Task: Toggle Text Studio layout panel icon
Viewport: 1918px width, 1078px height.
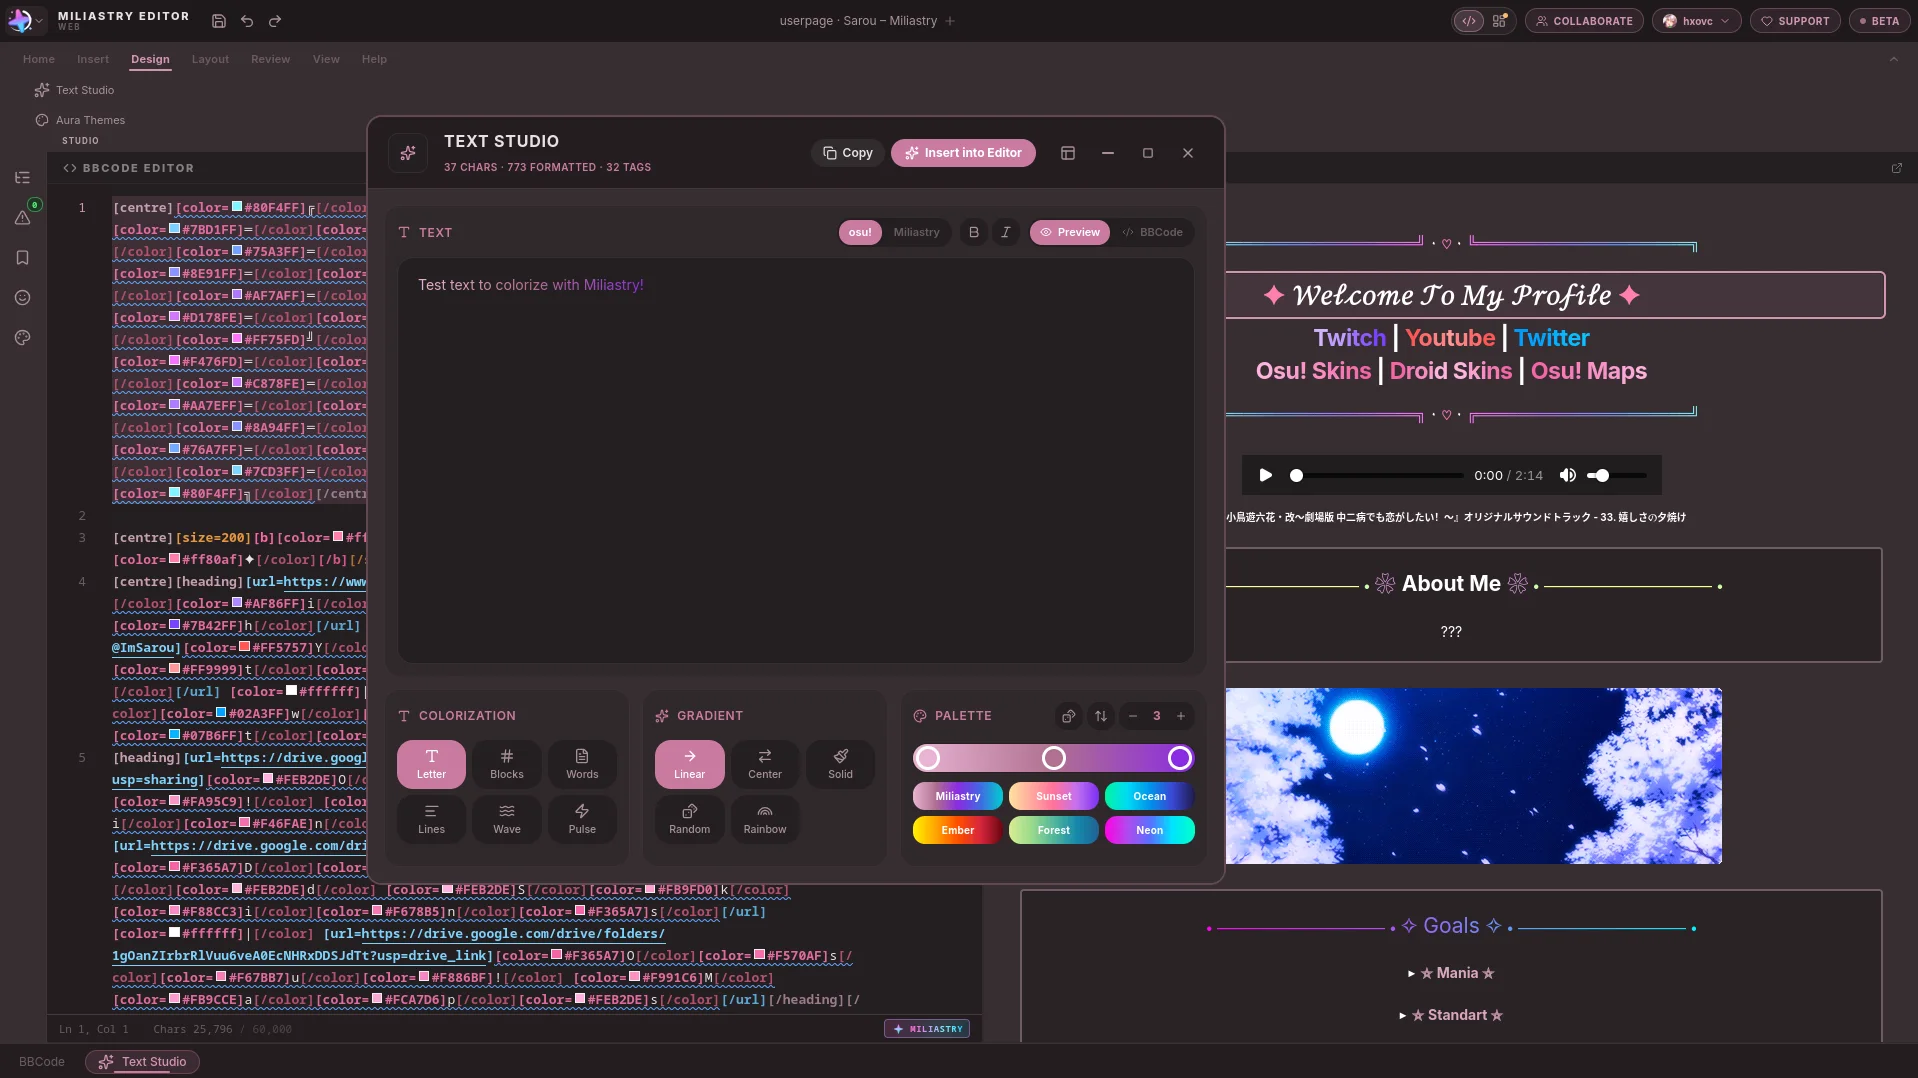Action: pyautogui.click(x=1068, y=153)
